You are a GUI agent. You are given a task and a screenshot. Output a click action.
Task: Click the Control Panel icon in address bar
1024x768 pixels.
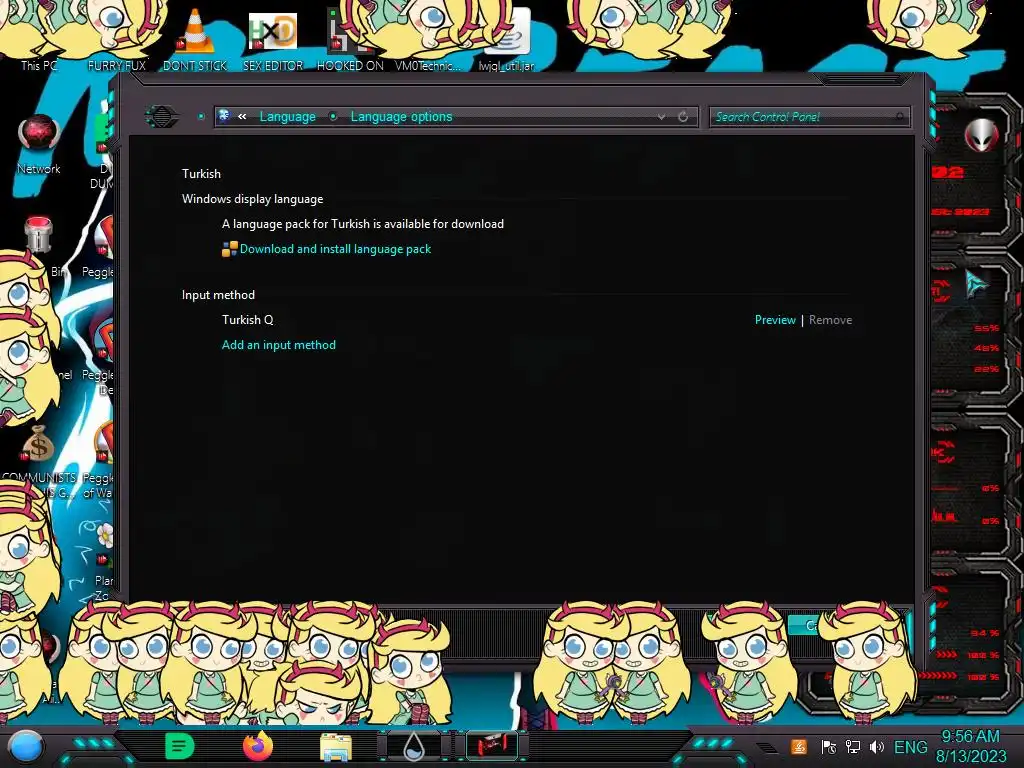tap(224, 116)
